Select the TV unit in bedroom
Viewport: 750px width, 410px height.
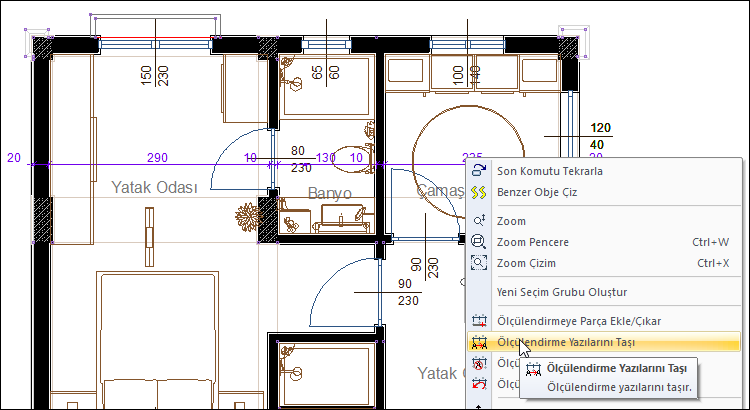click(149, 237)
